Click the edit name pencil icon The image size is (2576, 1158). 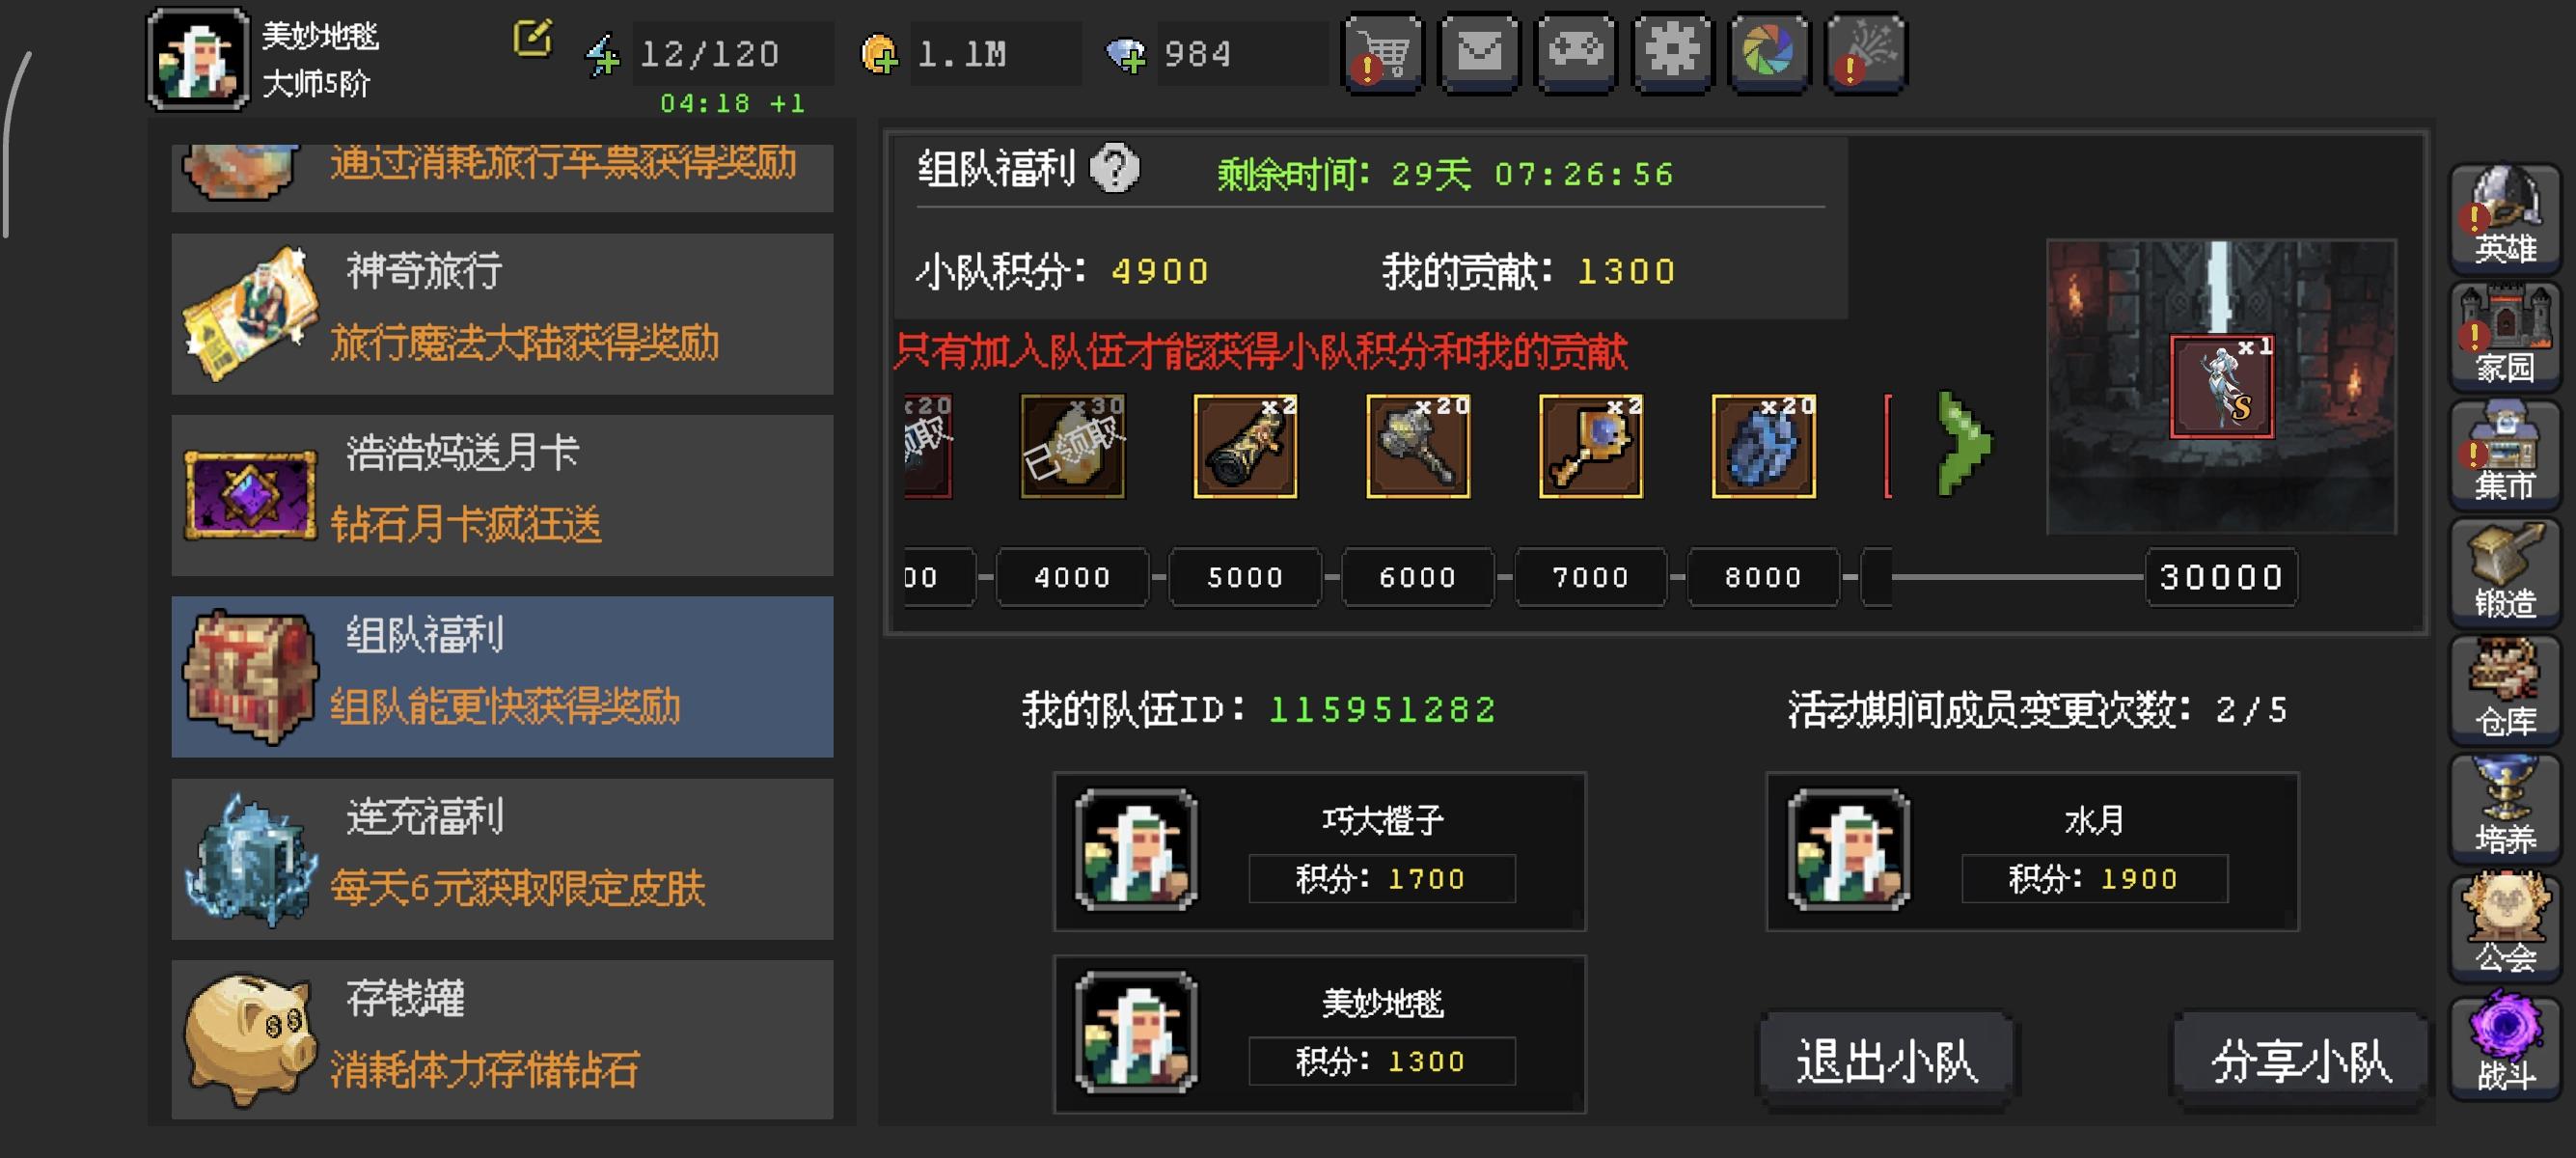(x=532, y=39)
